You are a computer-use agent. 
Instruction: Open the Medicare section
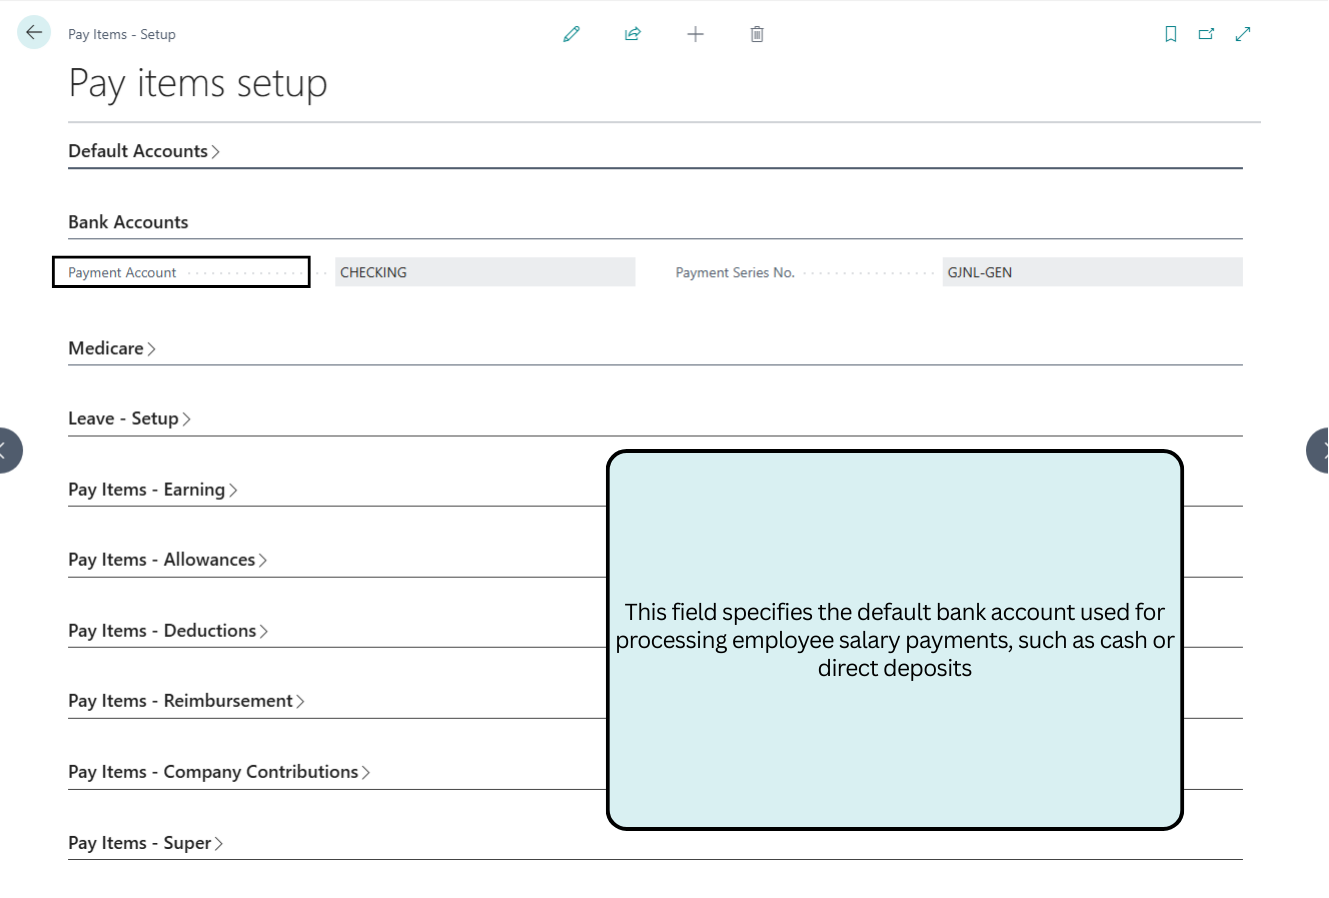click(x=111, y=348)
